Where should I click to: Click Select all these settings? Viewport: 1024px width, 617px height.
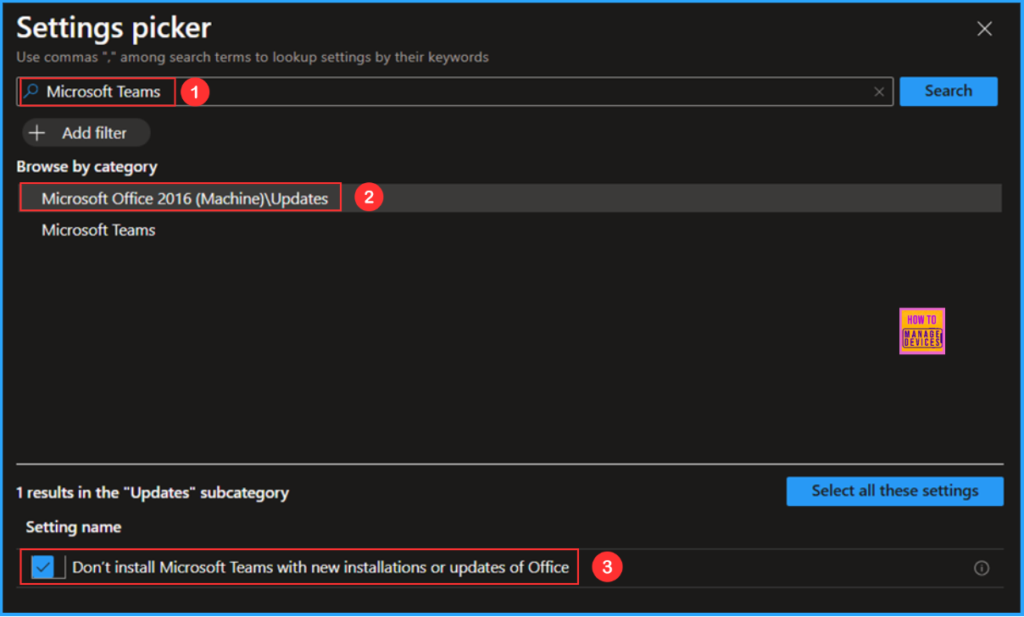point(895,491)
